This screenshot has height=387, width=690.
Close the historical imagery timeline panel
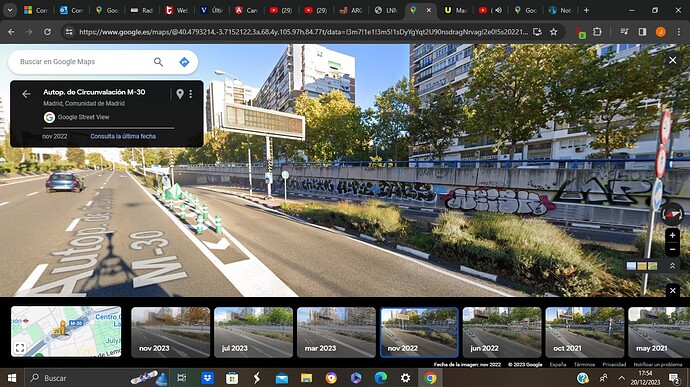coord(672,290)
